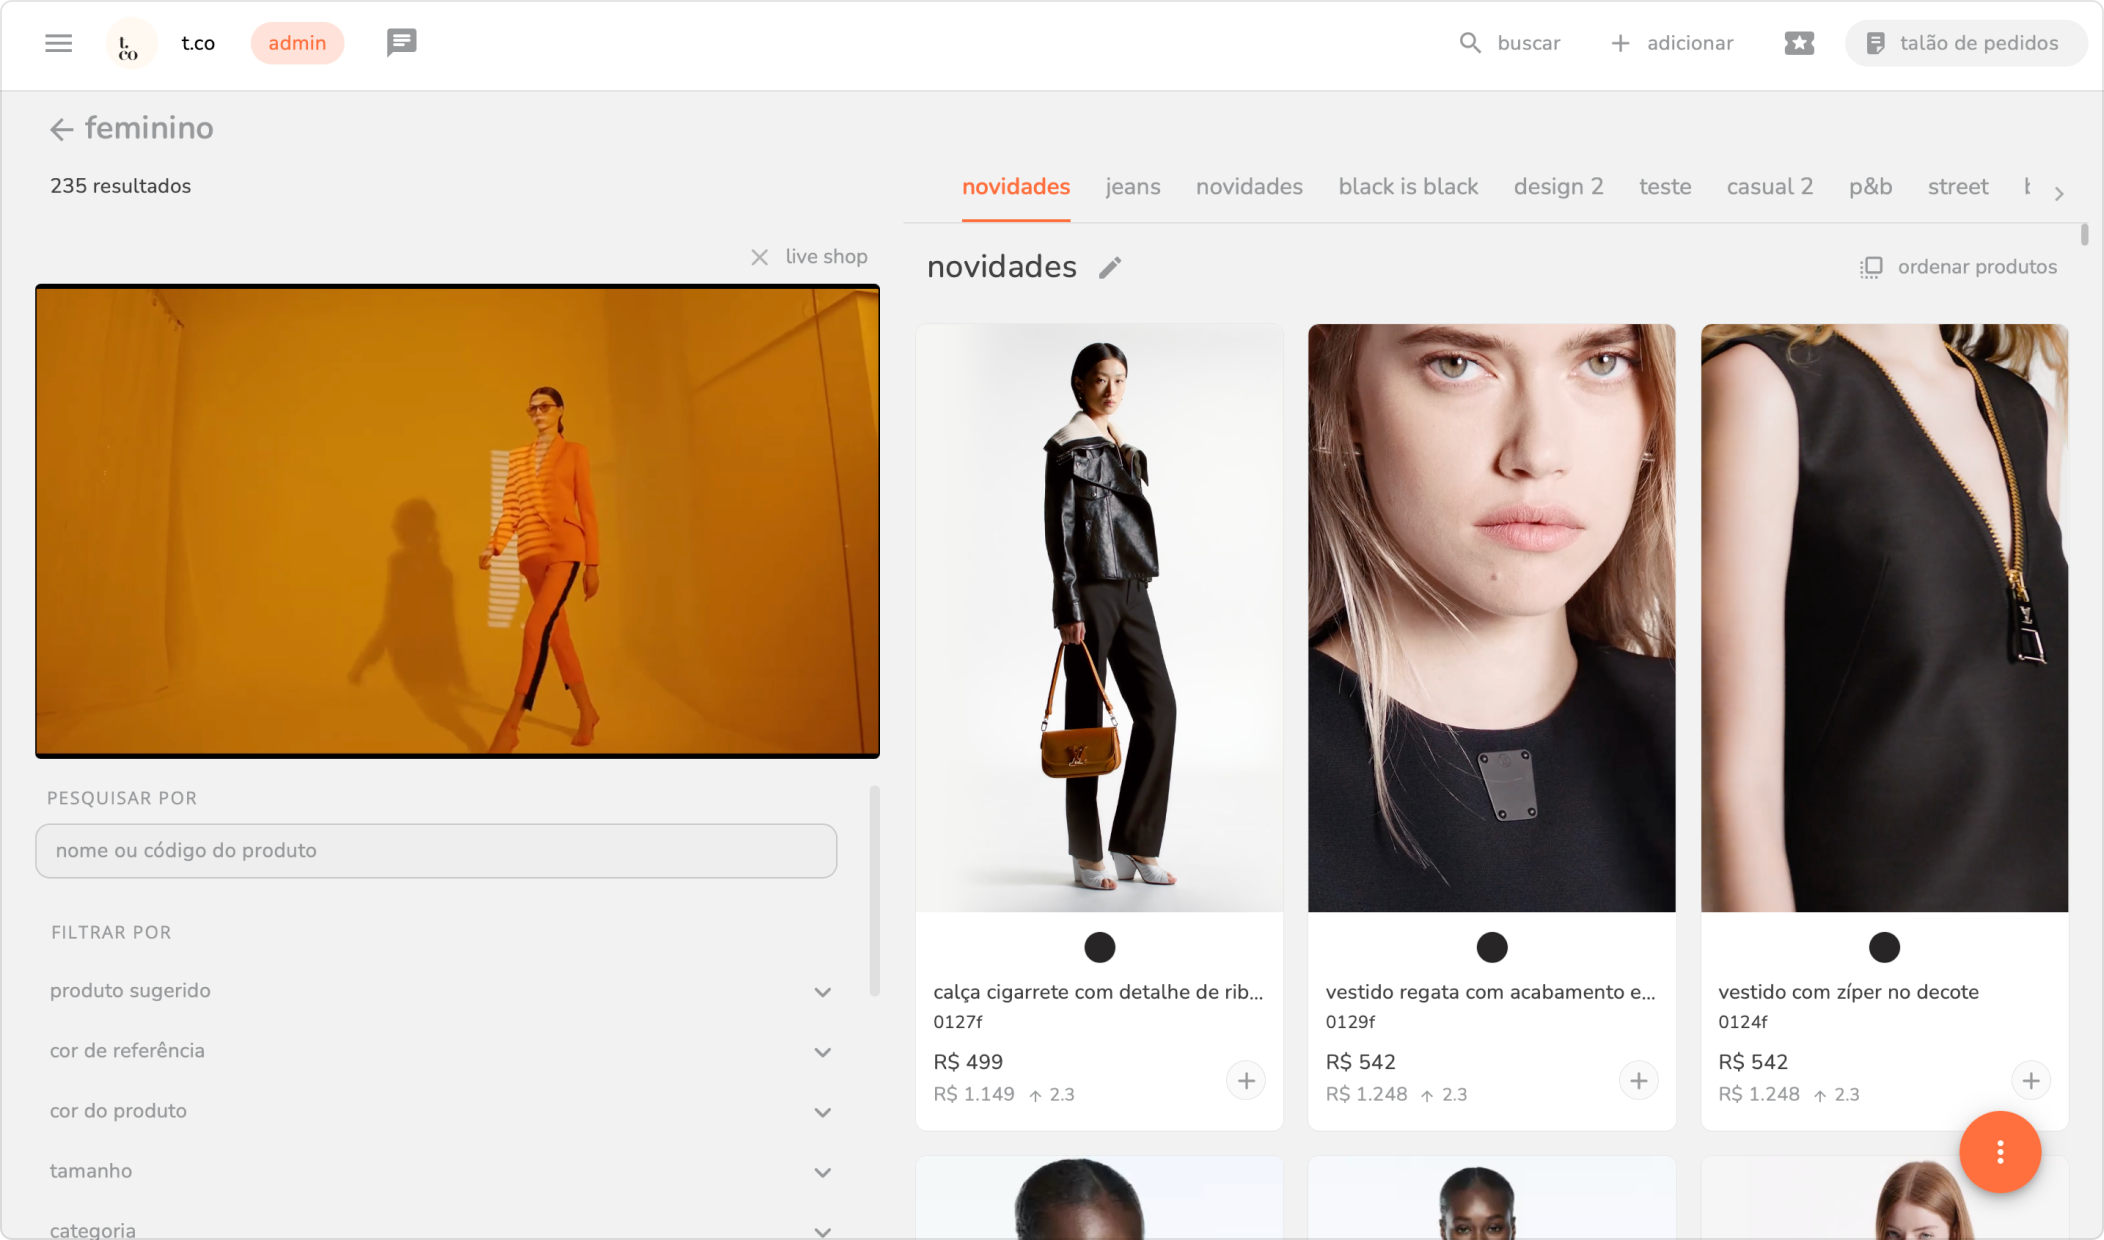Image resolution: width=2104 pixels, height=1240 pixels.
Task: Open the orange floating more-options button
Action: tap(2000, 1152)
